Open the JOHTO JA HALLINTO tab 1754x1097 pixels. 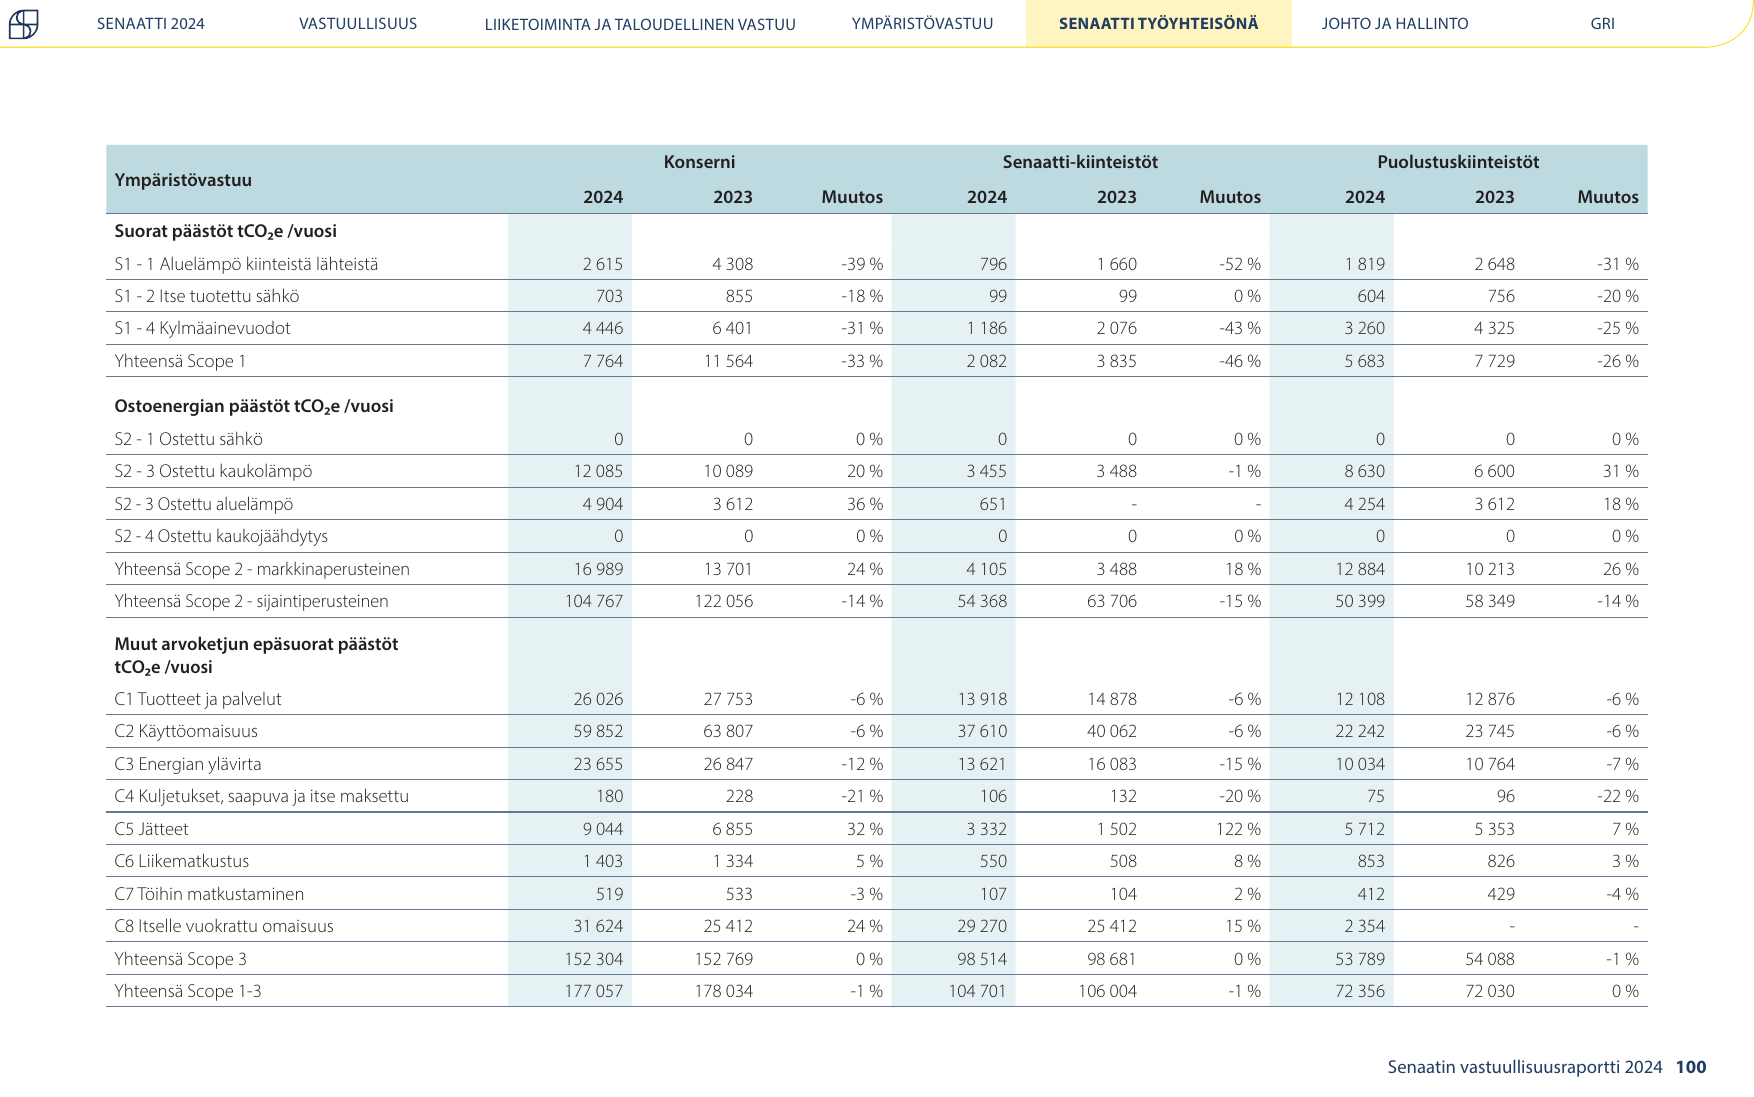[1395, 24]
